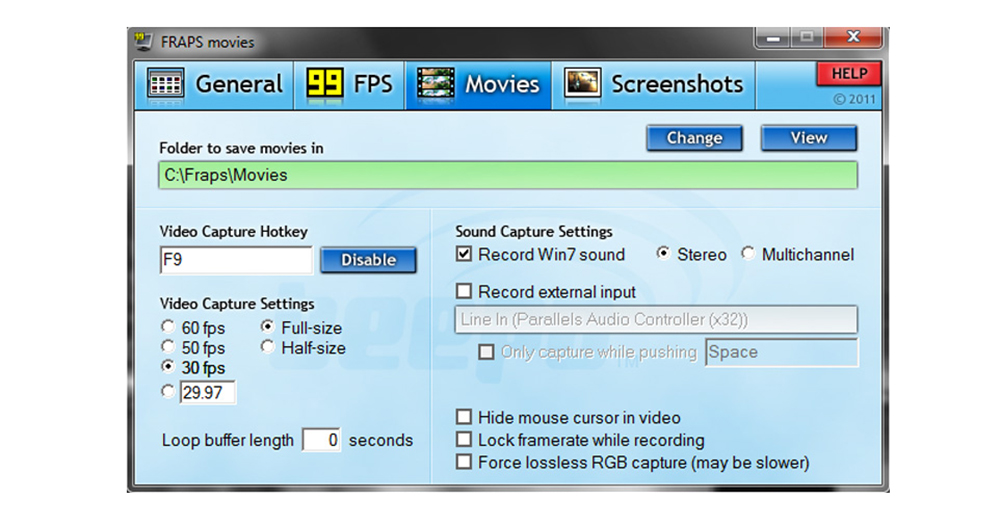
Task: Enable Record external input
Action: [x=464, y=291]
